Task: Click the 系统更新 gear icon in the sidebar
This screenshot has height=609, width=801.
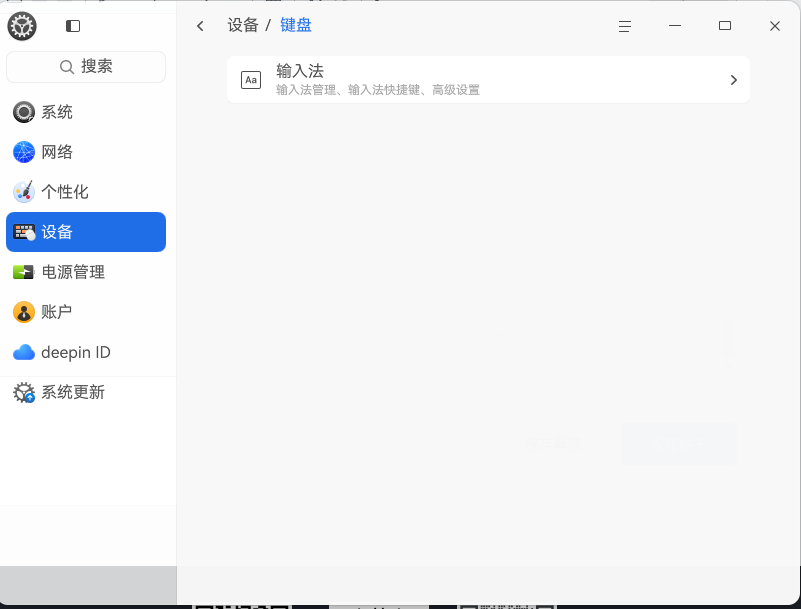Action: click(23, 392)
